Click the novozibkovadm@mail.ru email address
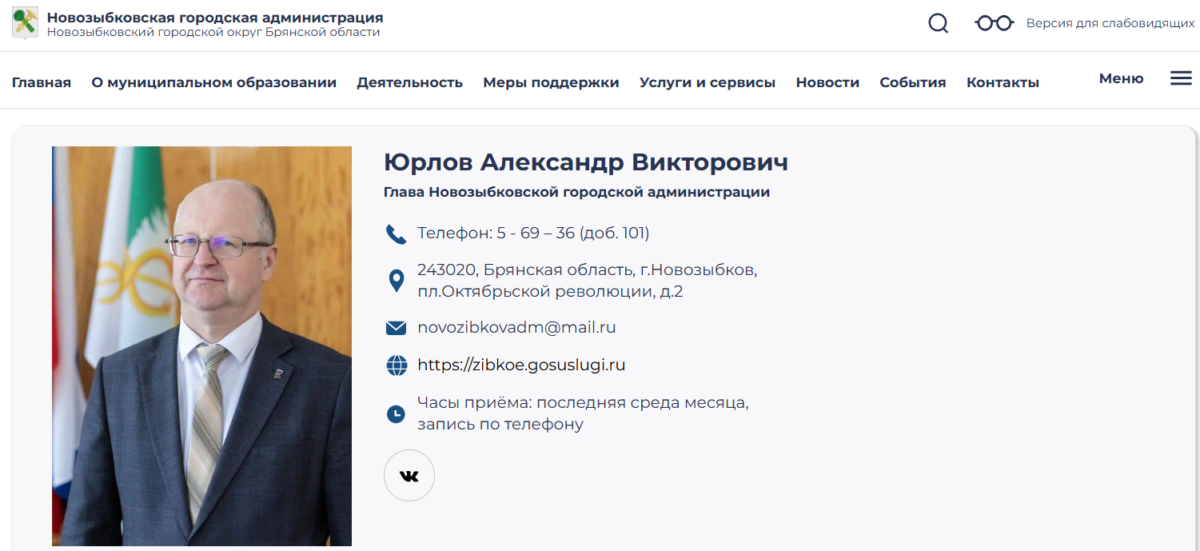This screenshot has height=551, width=1200. pos(516,327)
